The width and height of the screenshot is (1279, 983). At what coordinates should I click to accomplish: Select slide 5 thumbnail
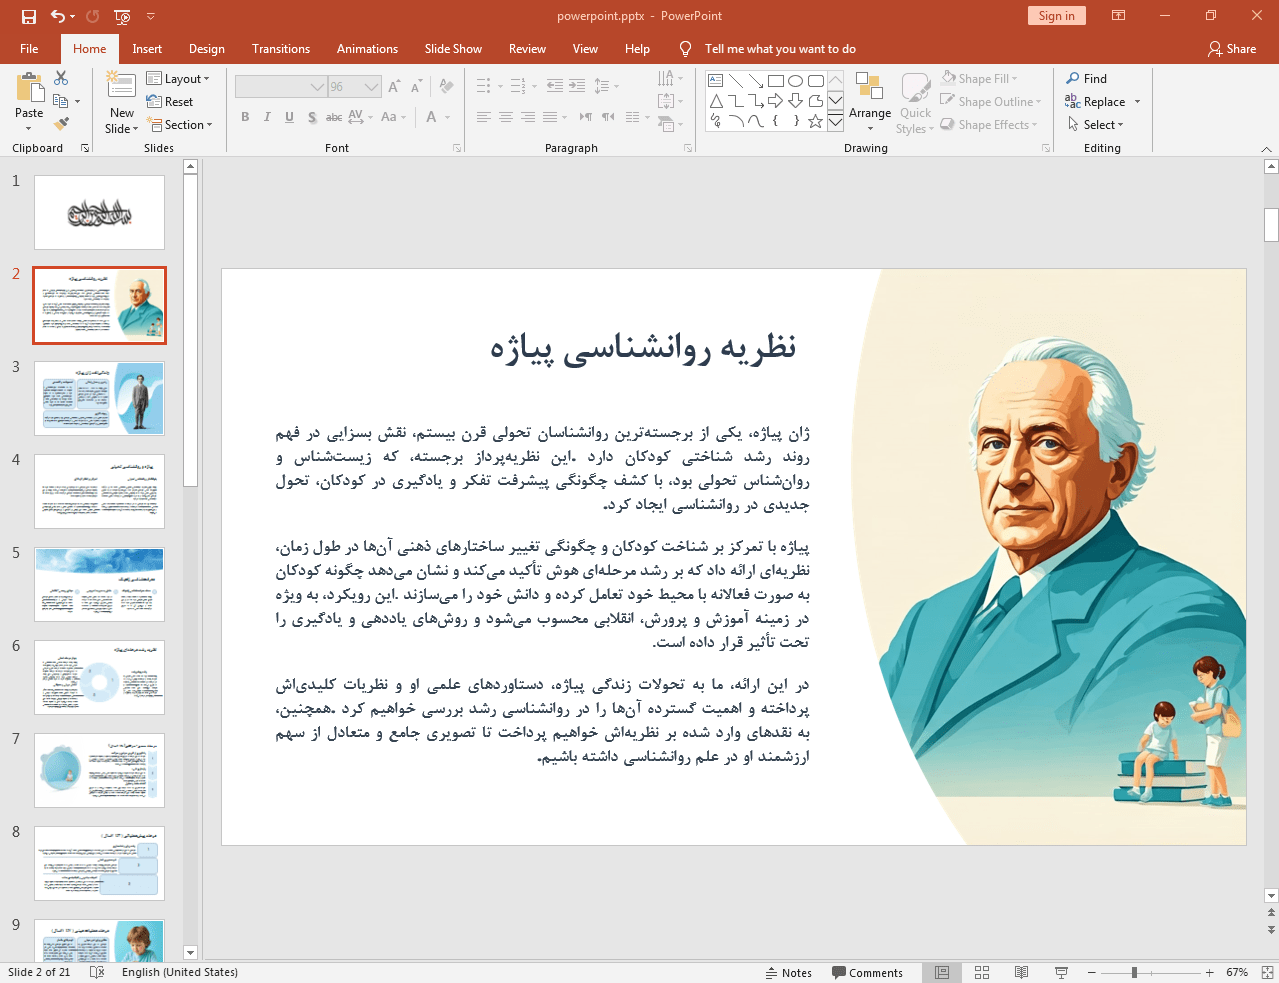(99, 583)
